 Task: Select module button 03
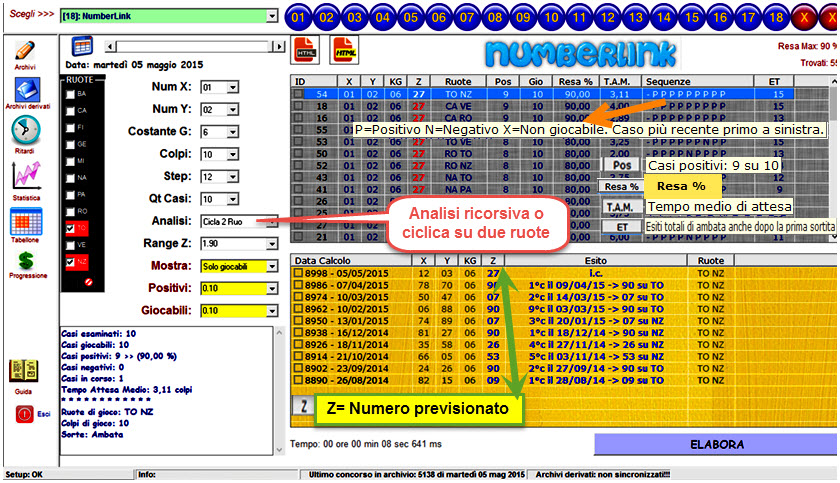click(354, 17)
